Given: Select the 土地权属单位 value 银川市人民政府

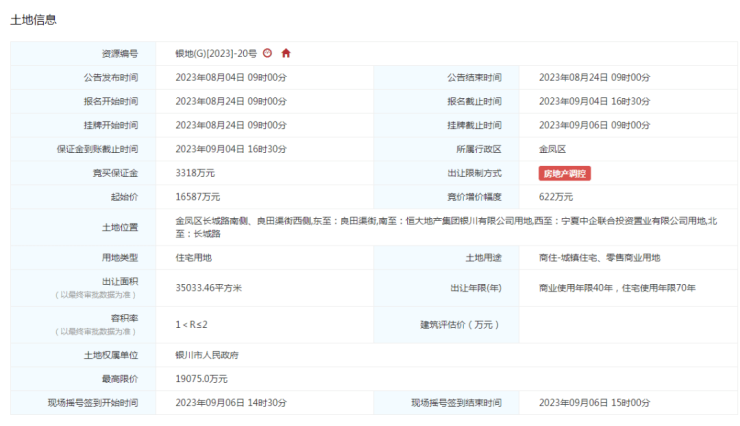Looking at the screenshot, I should pos(207,354).
